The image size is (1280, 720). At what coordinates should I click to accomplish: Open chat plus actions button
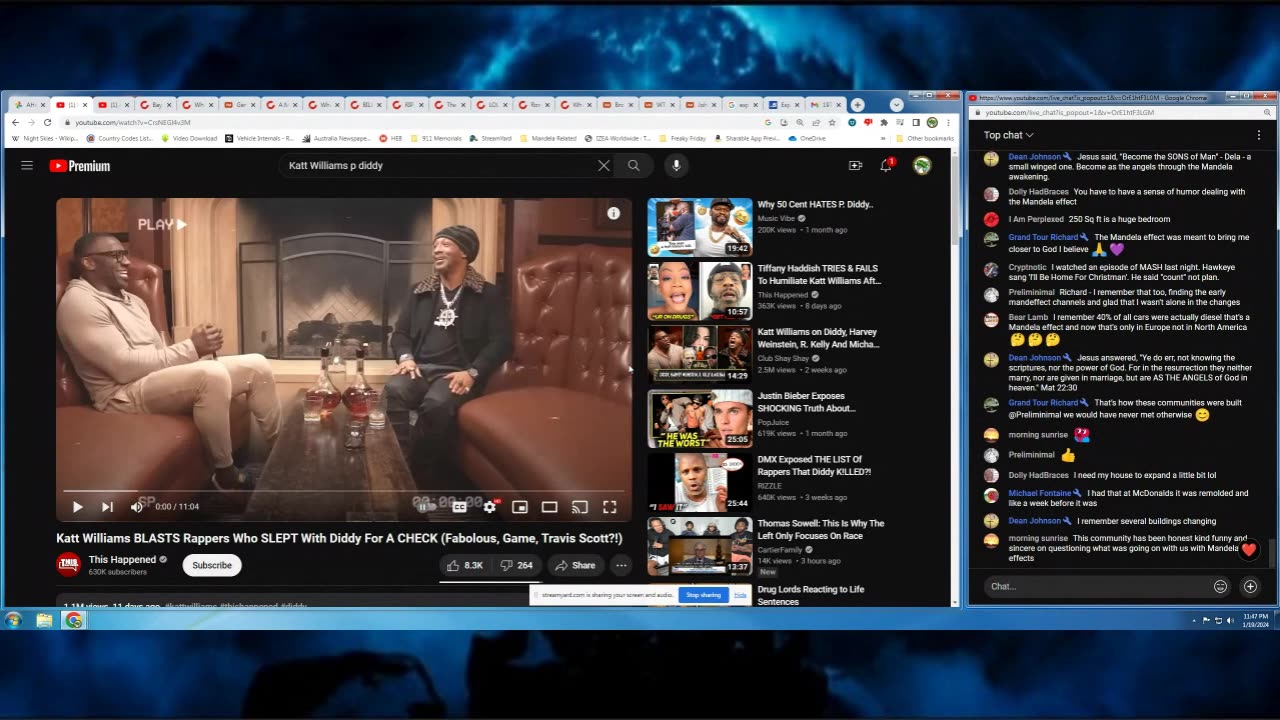[1250, 586]
